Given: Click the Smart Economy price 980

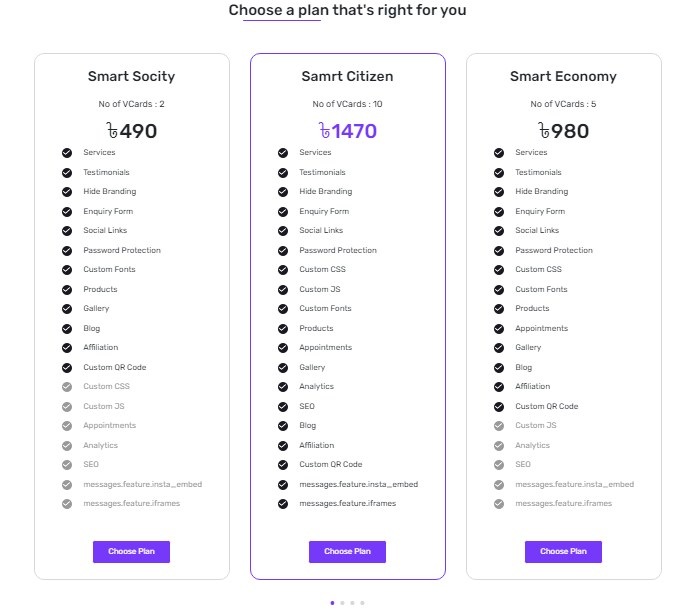Looking at the screenshot, I should [x=563, y=131].
